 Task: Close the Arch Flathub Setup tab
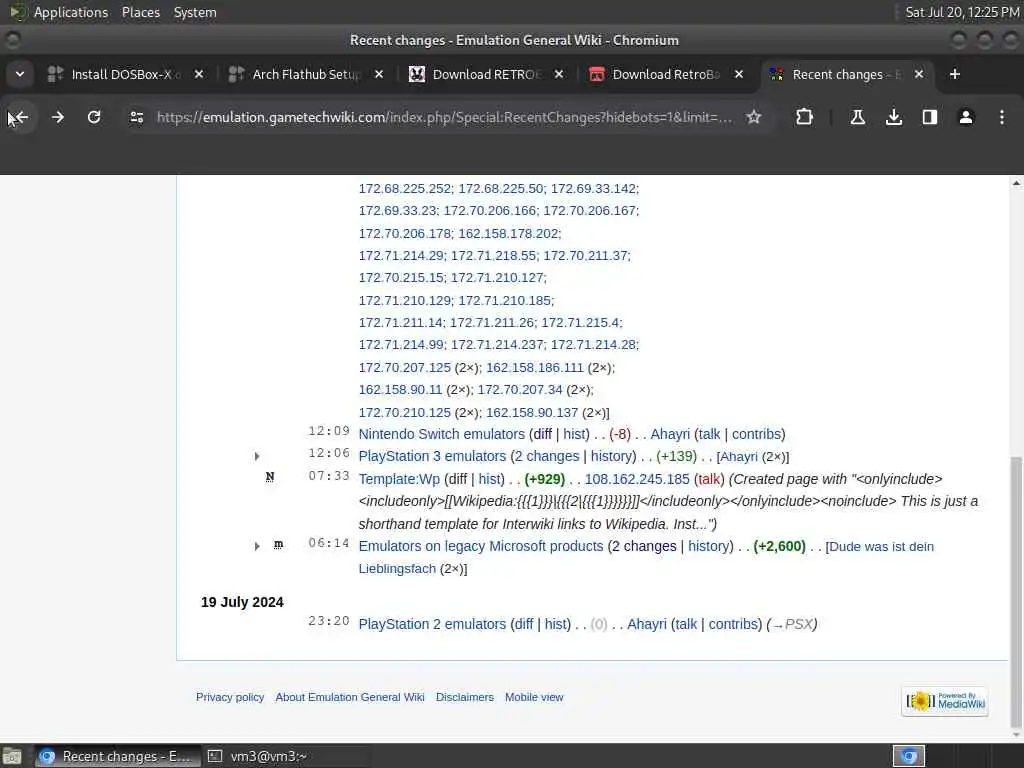379,74
